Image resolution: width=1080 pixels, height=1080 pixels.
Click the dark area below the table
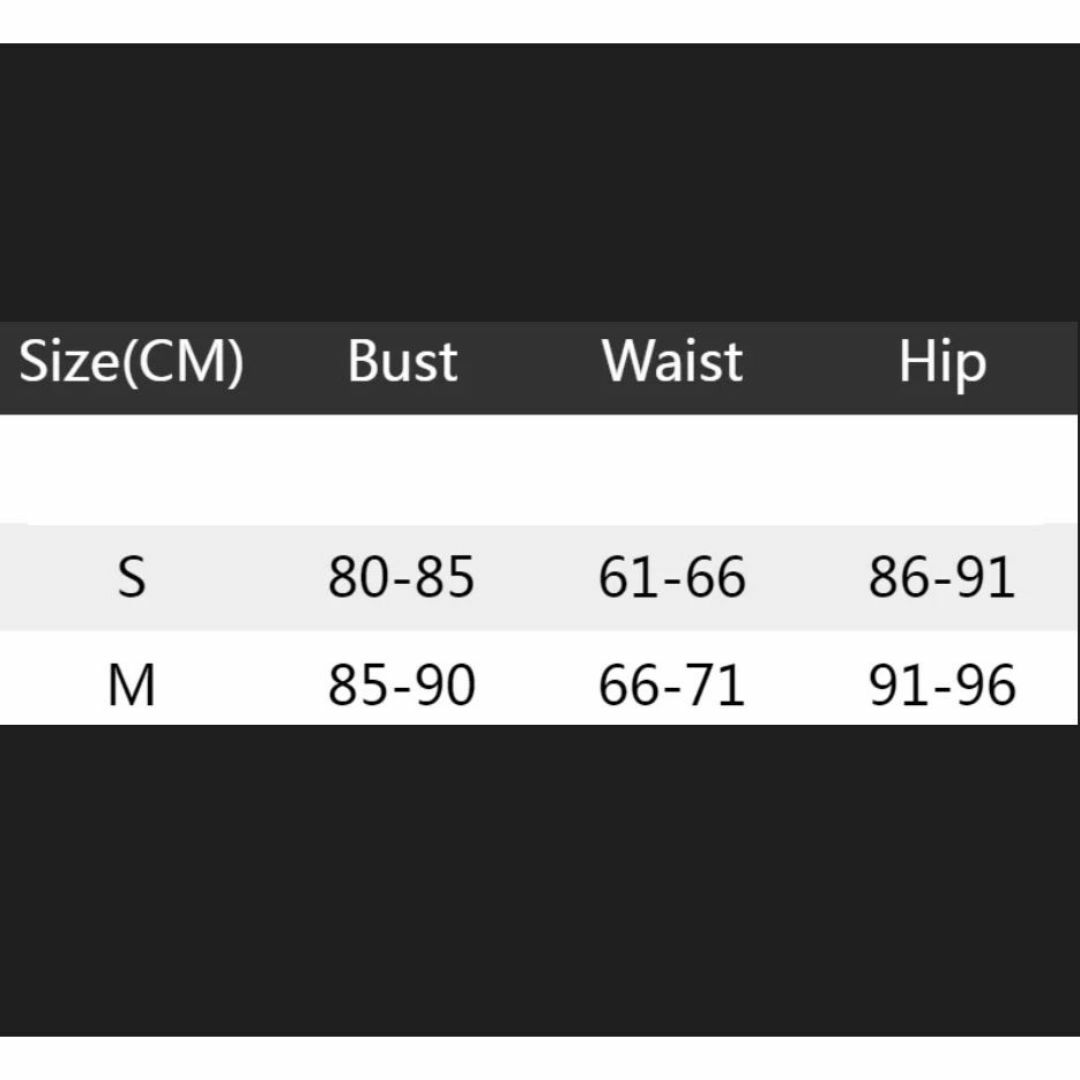pos(540,880)
